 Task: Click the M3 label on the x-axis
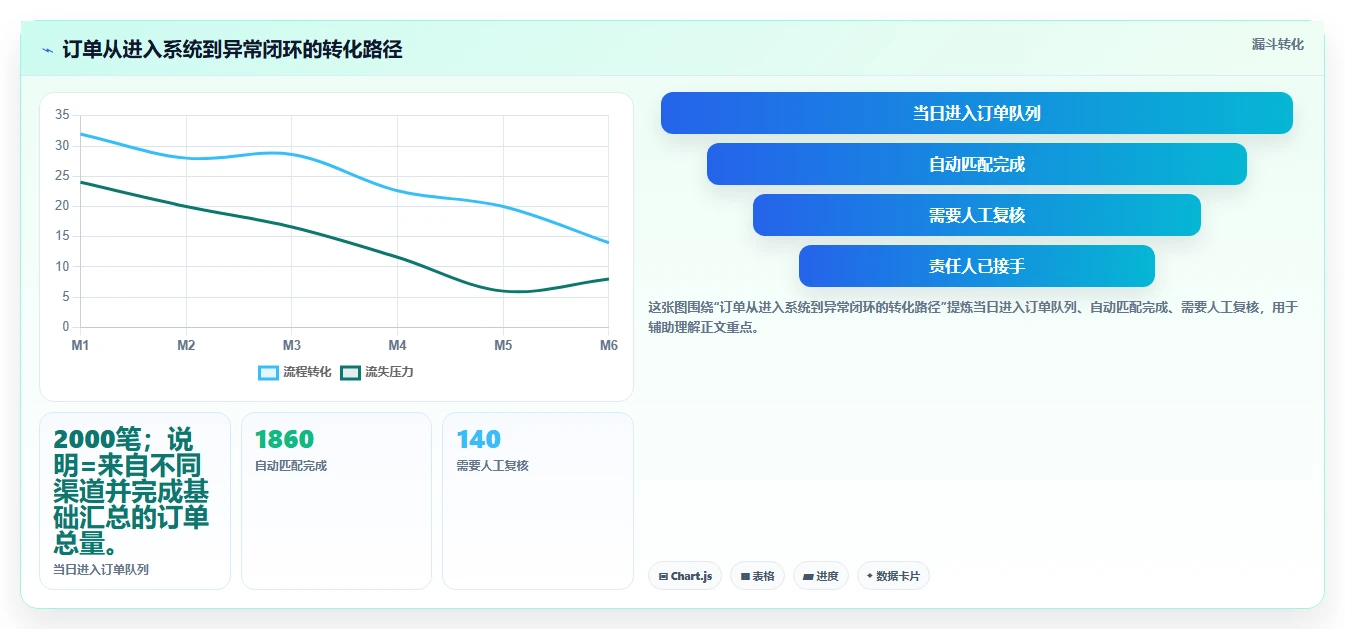click(291, 345)
